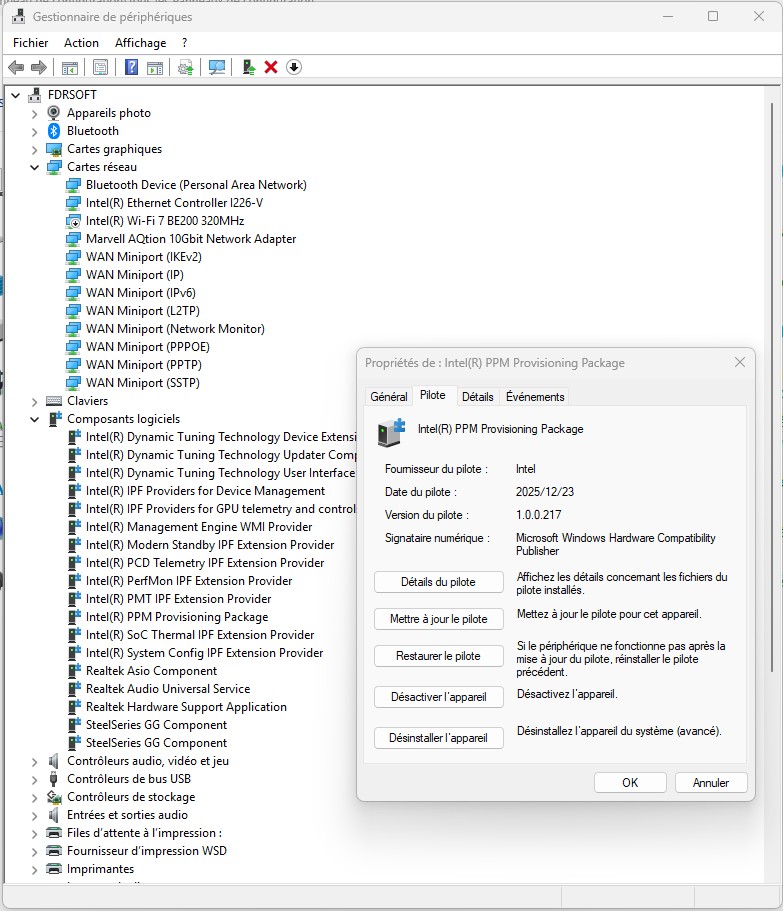The height and width of the screenshot is (911, 783).
Task: Click the black down-arrow disable device icon
Action: click(x=294, y=67)
